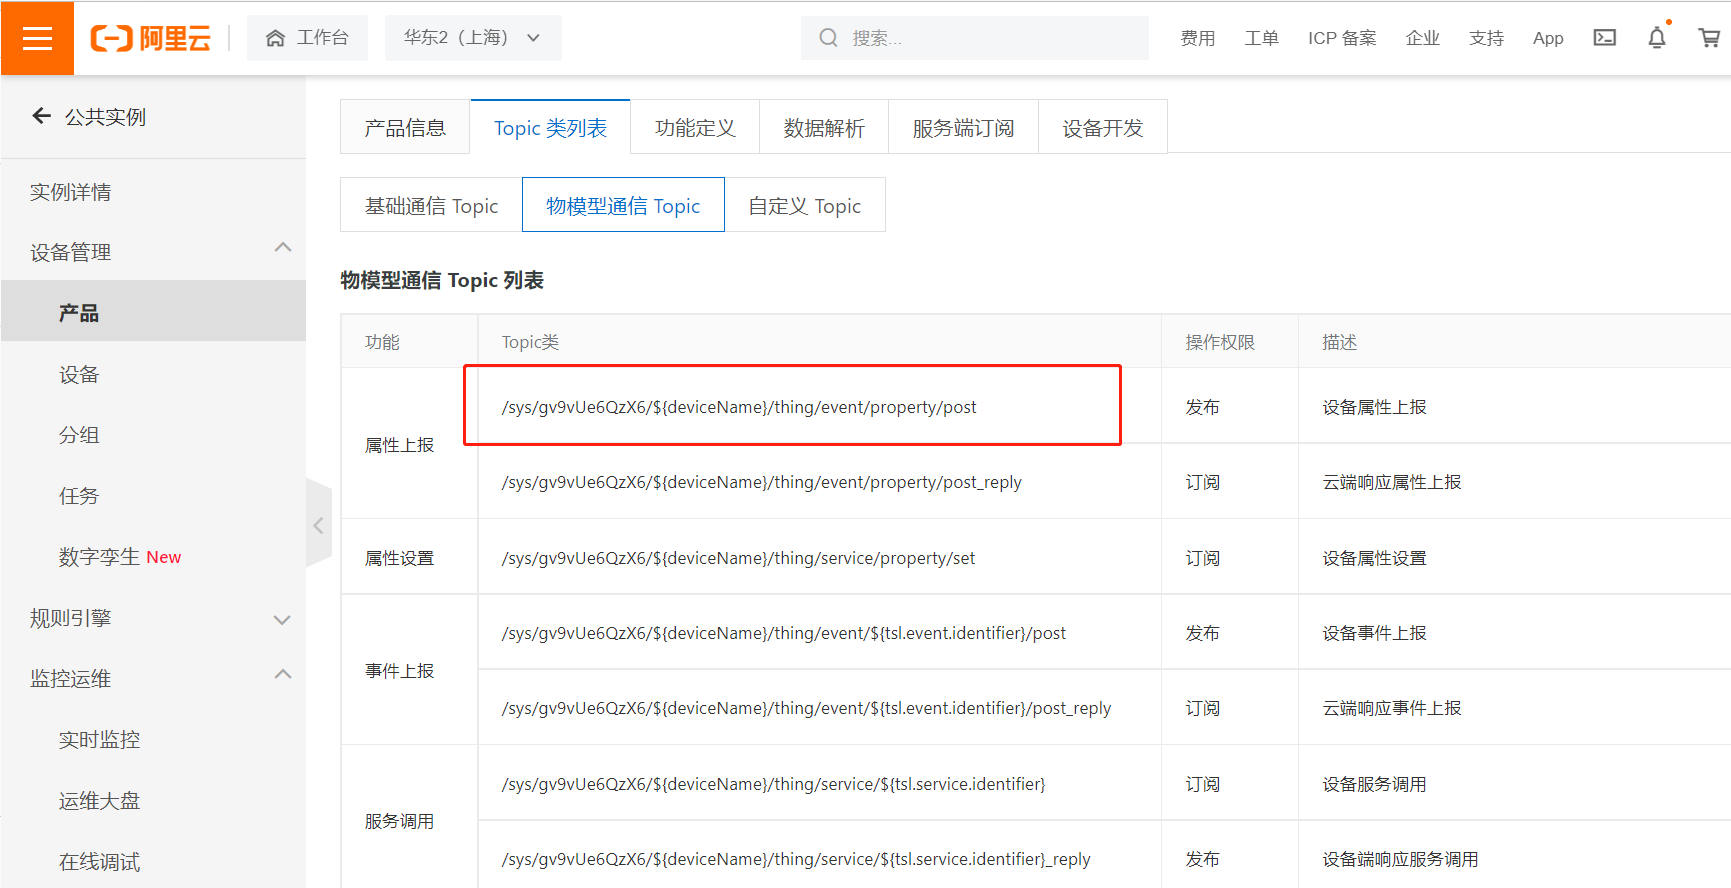The width and height of the screenshot is (1731, 888).
Task: Select the 自定义 Topic sub-tab
Action: point(805,205)
